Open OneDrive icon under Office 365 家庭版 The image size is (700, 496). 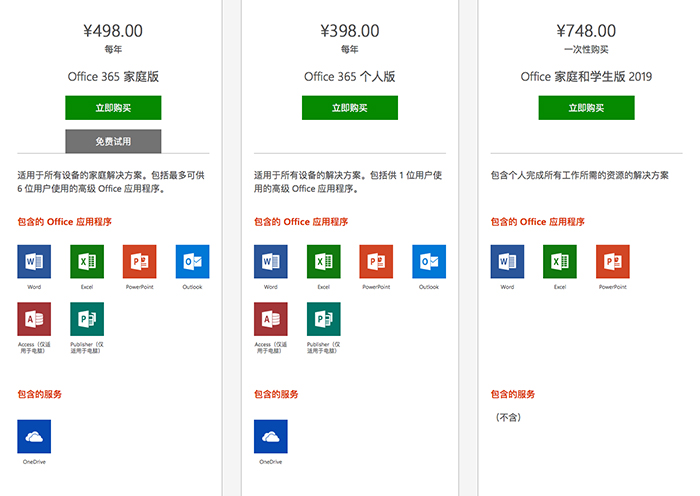point(34,436)
